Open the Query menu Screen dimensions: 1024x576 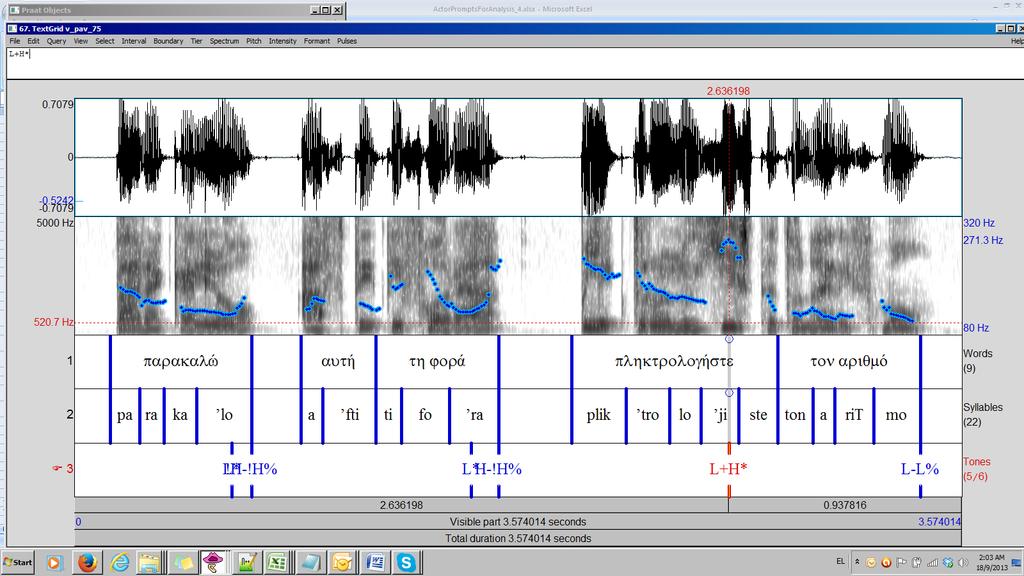point(56,41)
